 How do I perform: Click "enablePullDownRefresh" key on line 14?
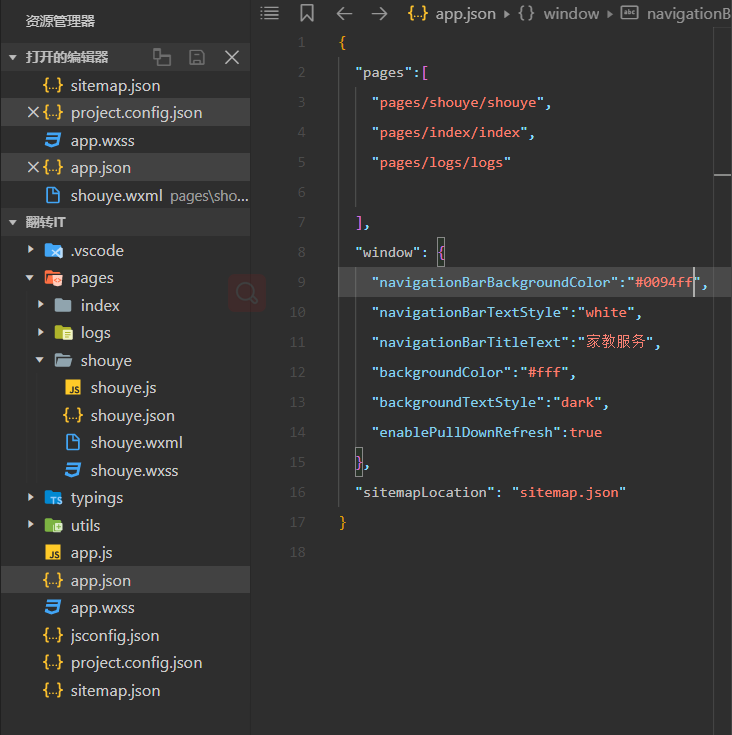pos(466,432)
